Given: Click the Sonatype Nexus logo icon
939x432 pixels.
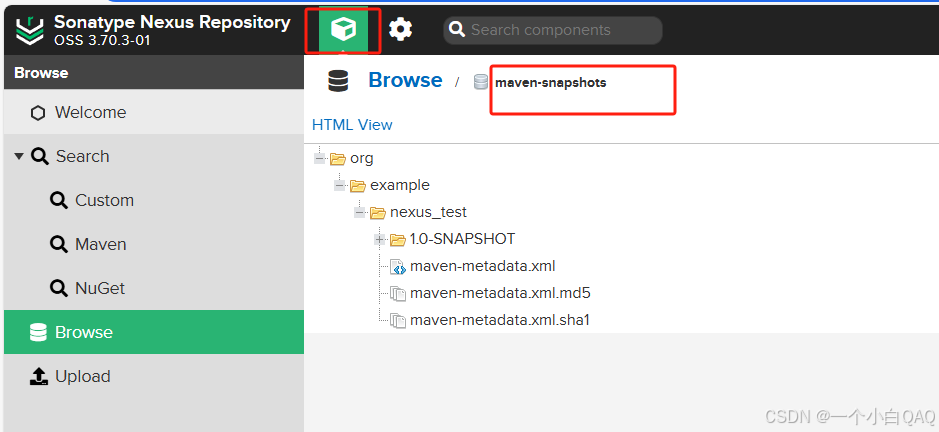Looking at the screenshot, I should 30,31.
